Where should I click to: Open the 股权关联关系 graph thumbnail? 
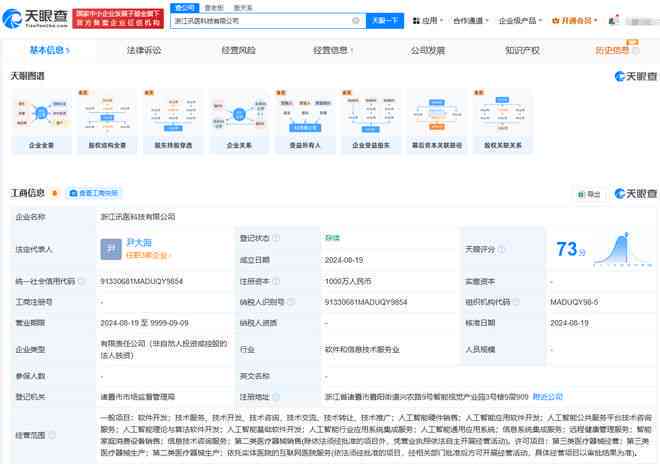(503, 122)
